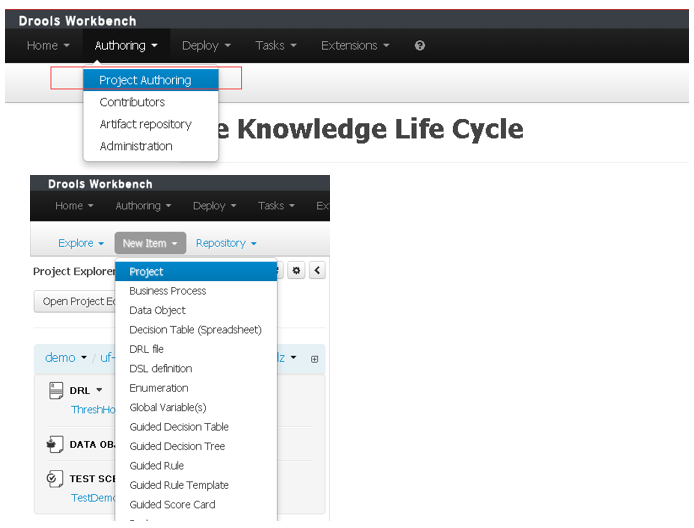This screenshot has width=694, height=528.
Task: Expand the DRL section arrow
Action: click(99, 390)
